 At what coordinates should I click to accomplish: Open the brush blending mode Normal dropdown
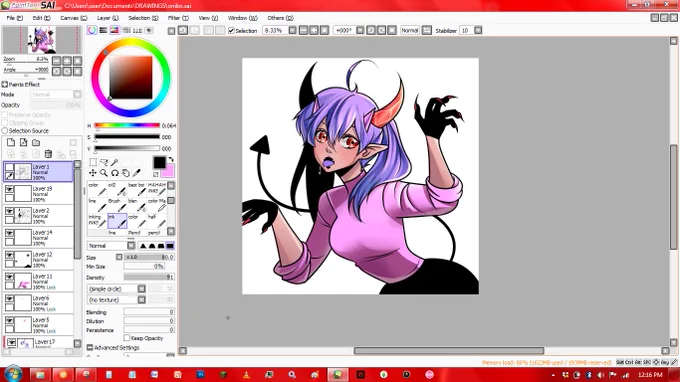[131, 246]
